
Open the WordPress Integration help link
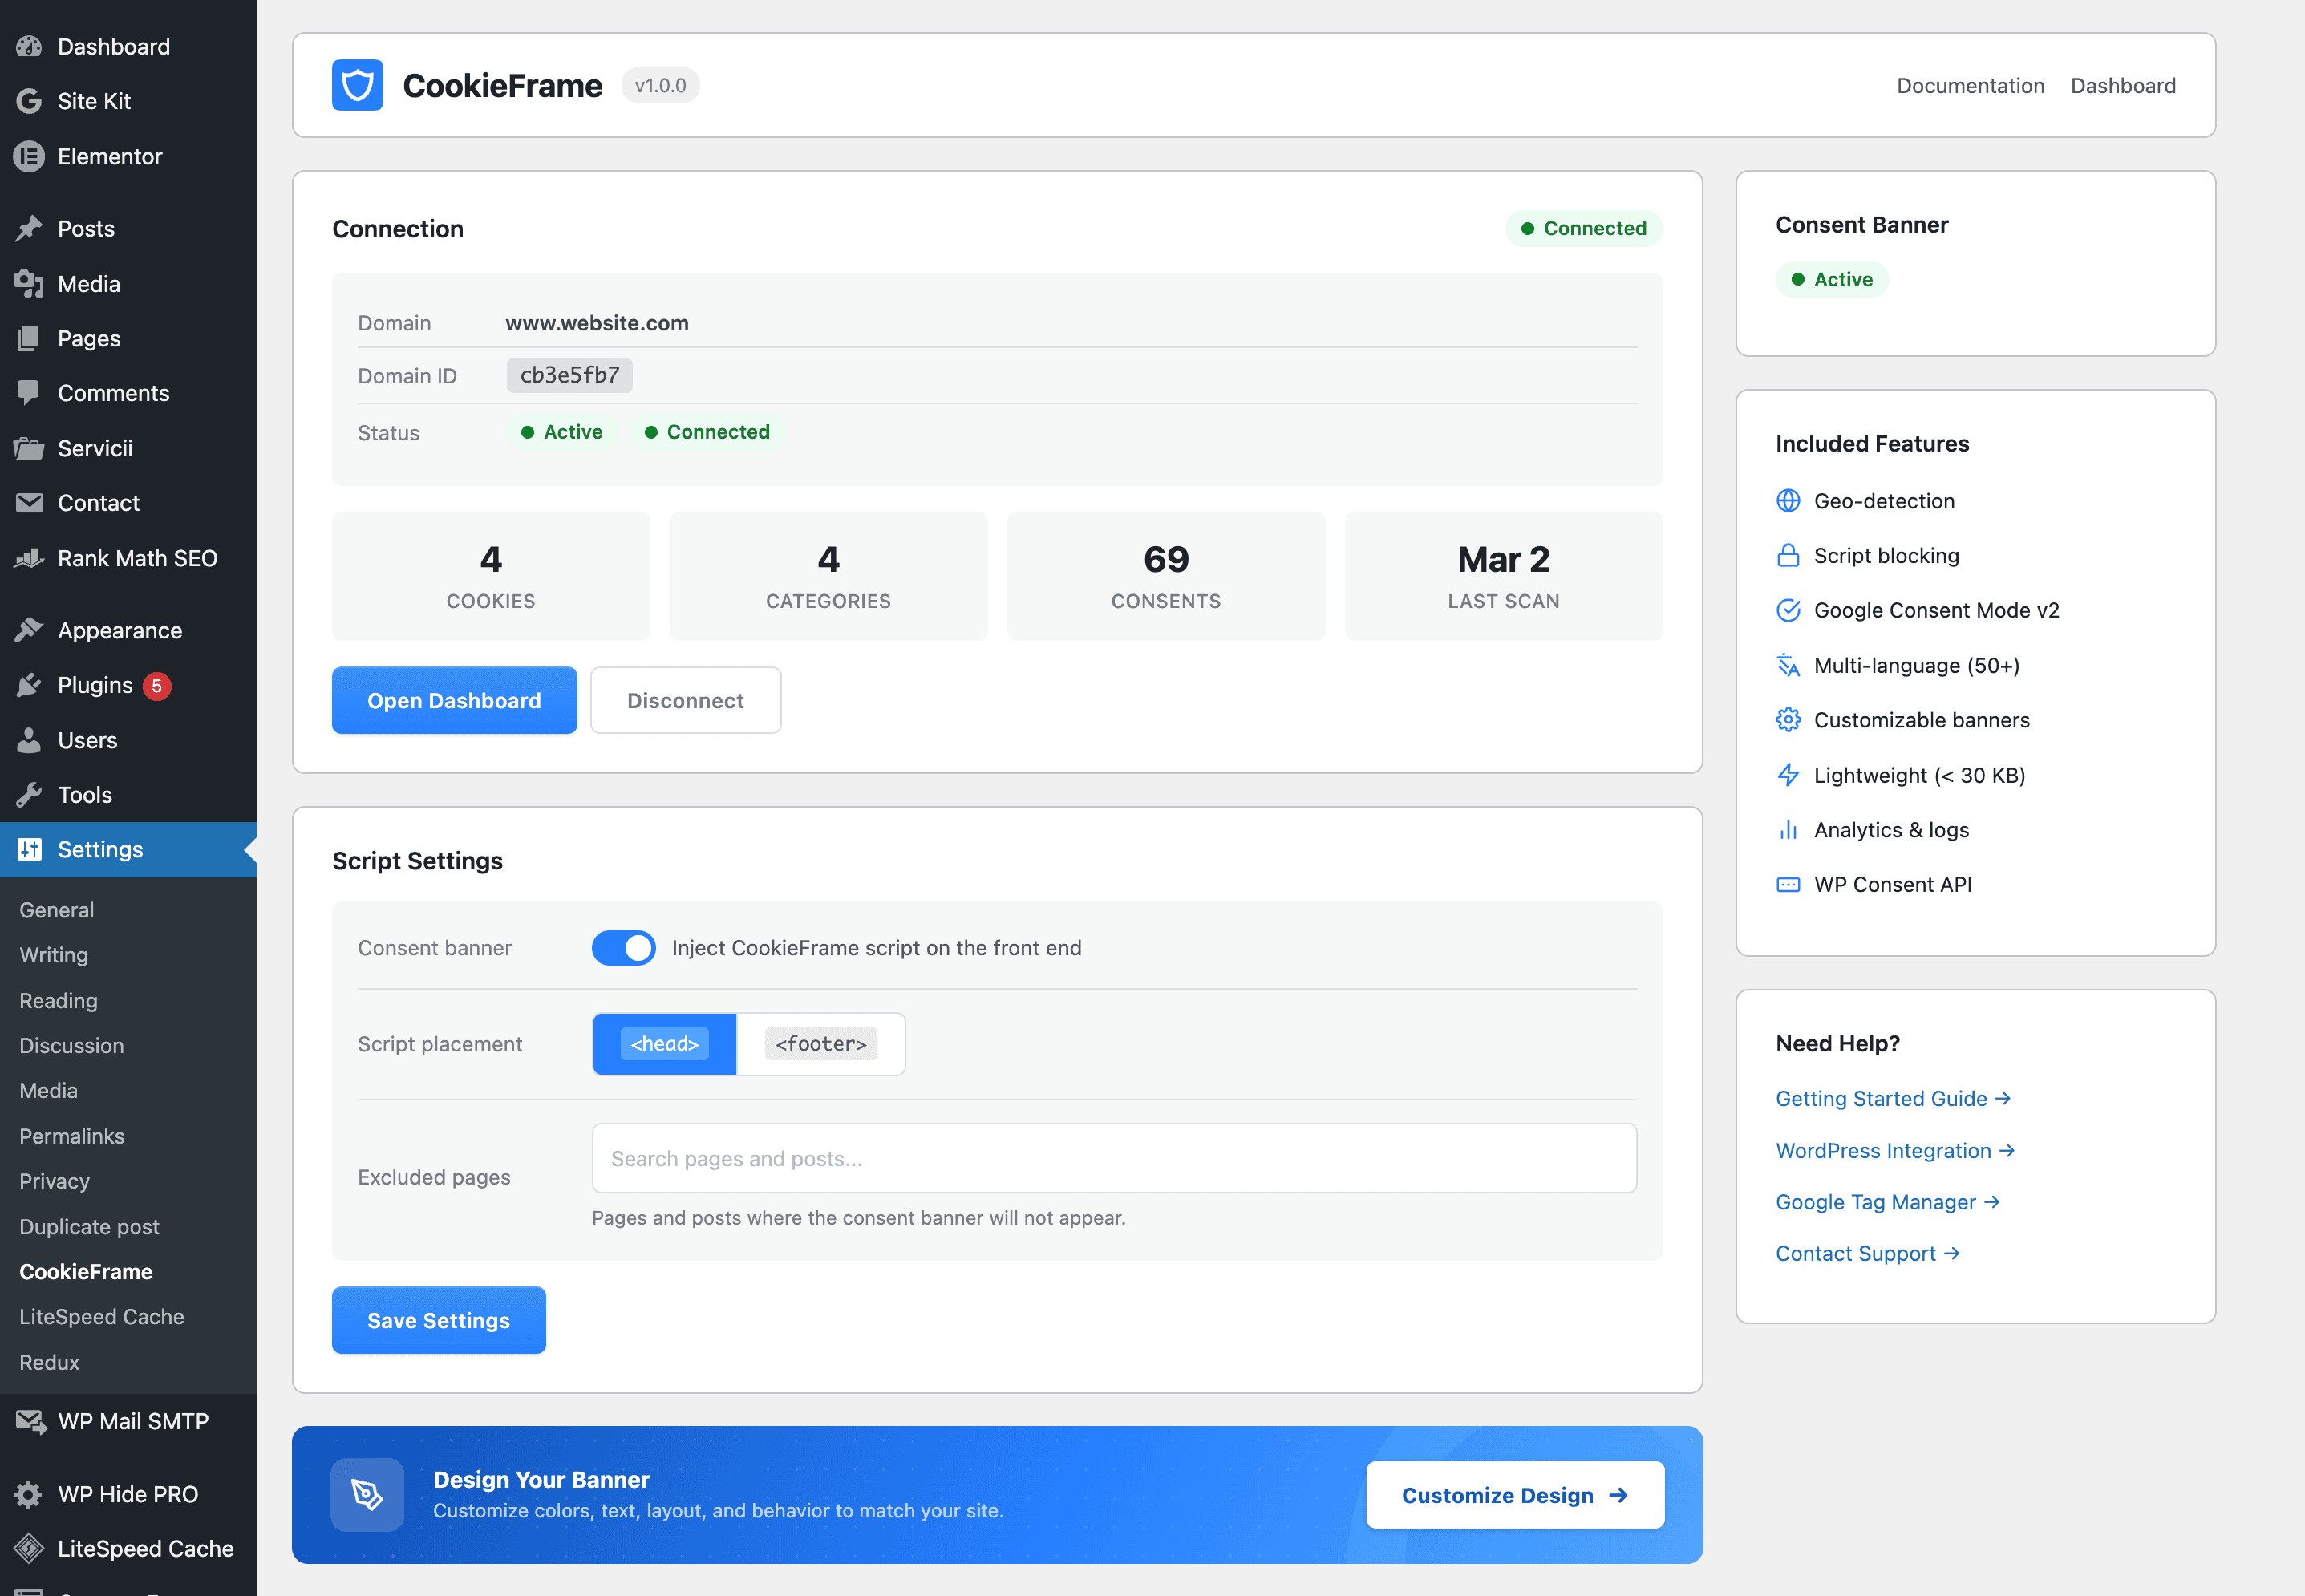click(x=1894, y=1150)
